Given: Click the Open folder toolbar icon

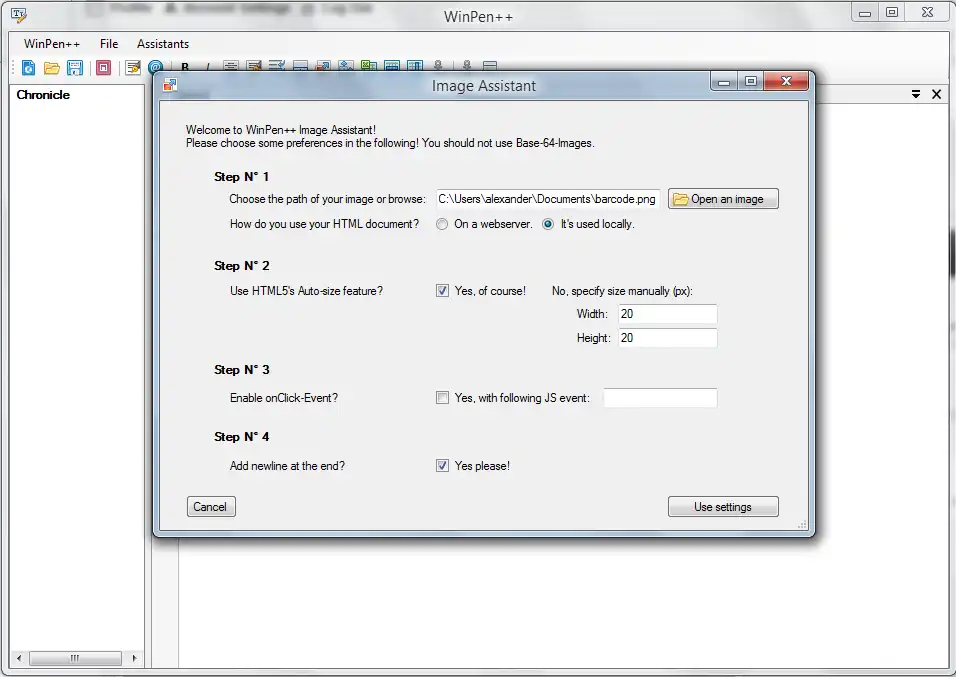Looking at the screenshot, I should pyautogui.click(x=51, y=68).
